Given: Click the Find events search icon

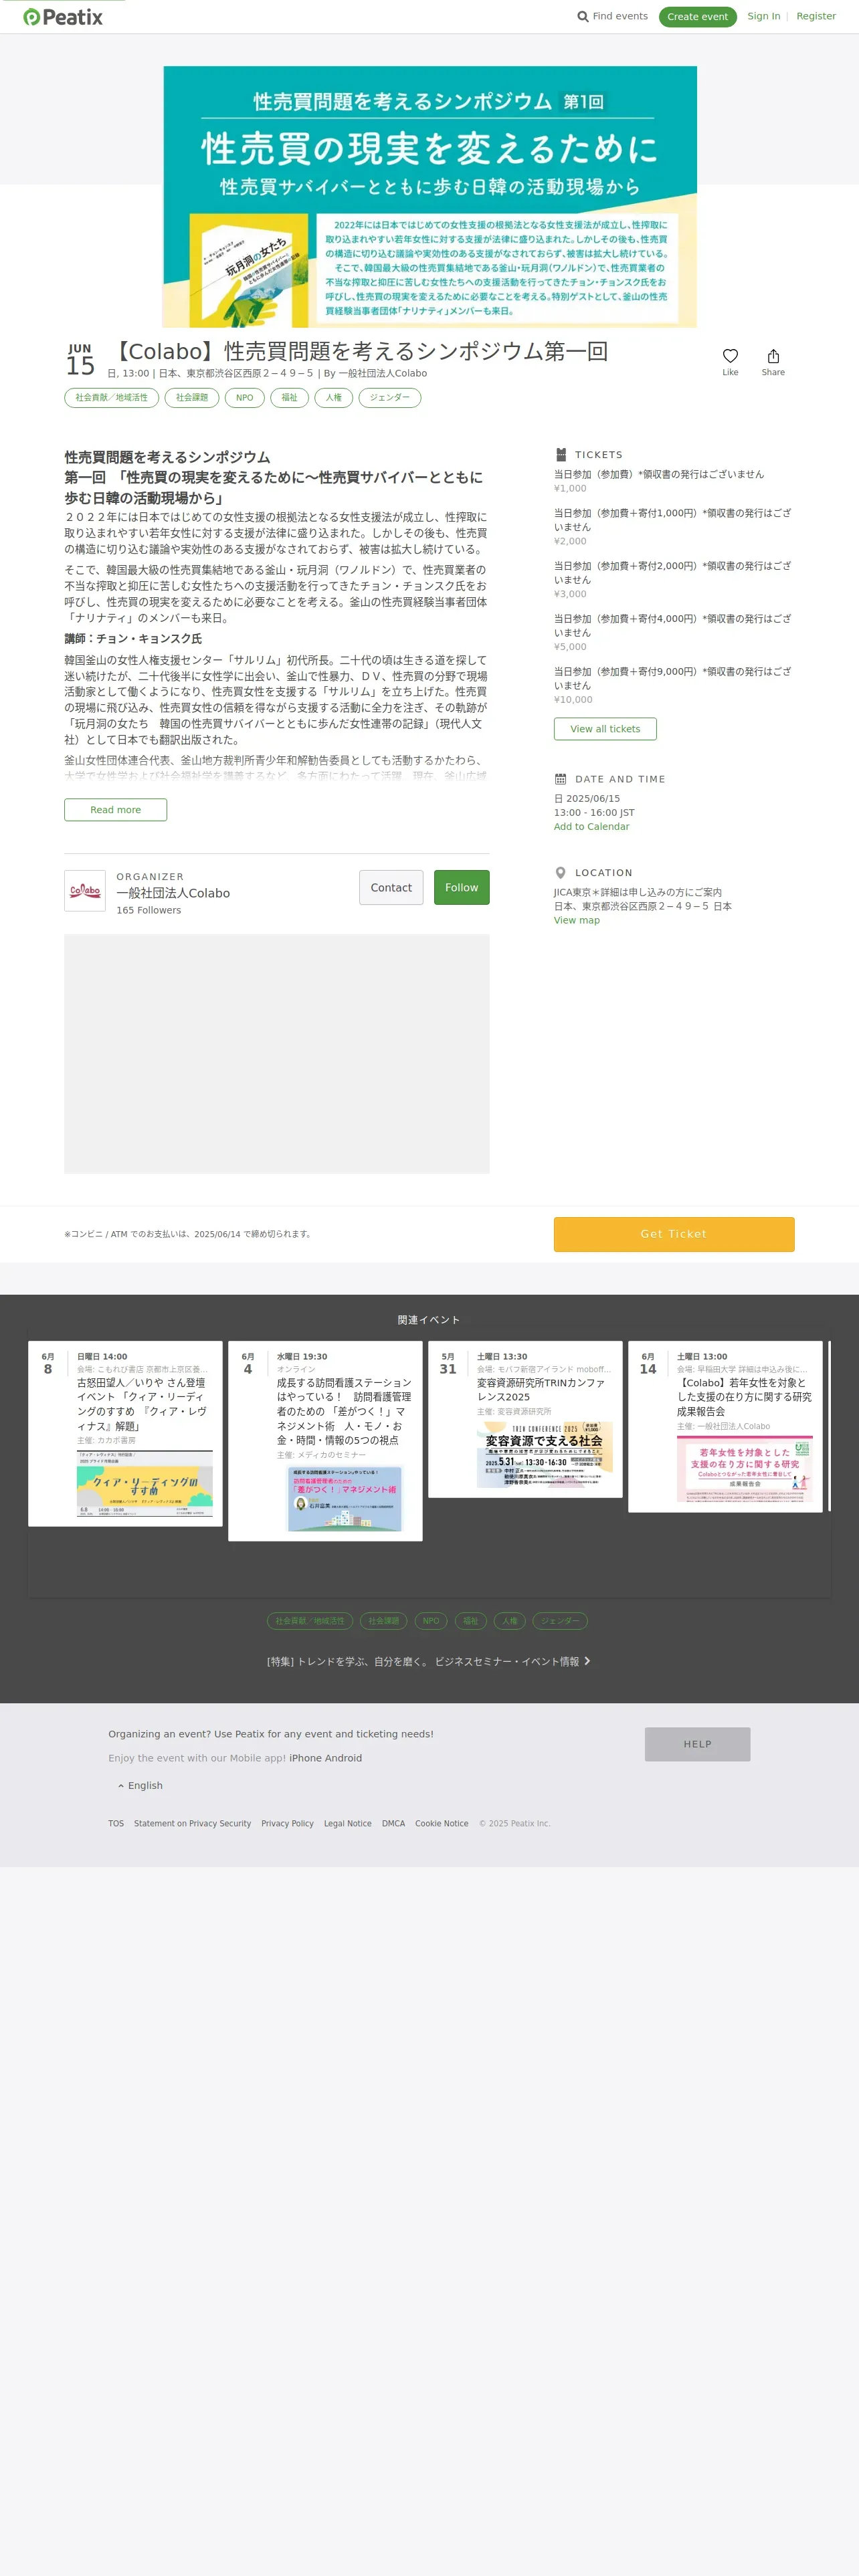Looking at the screenshot, I should 583,16.
